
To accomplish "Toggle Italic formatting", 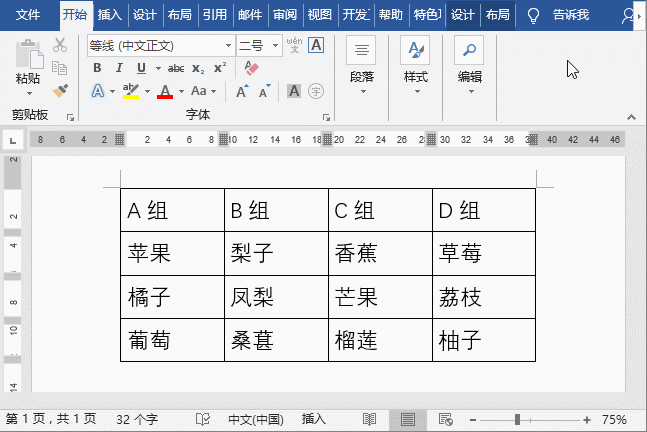I will (x=118, y=68).
